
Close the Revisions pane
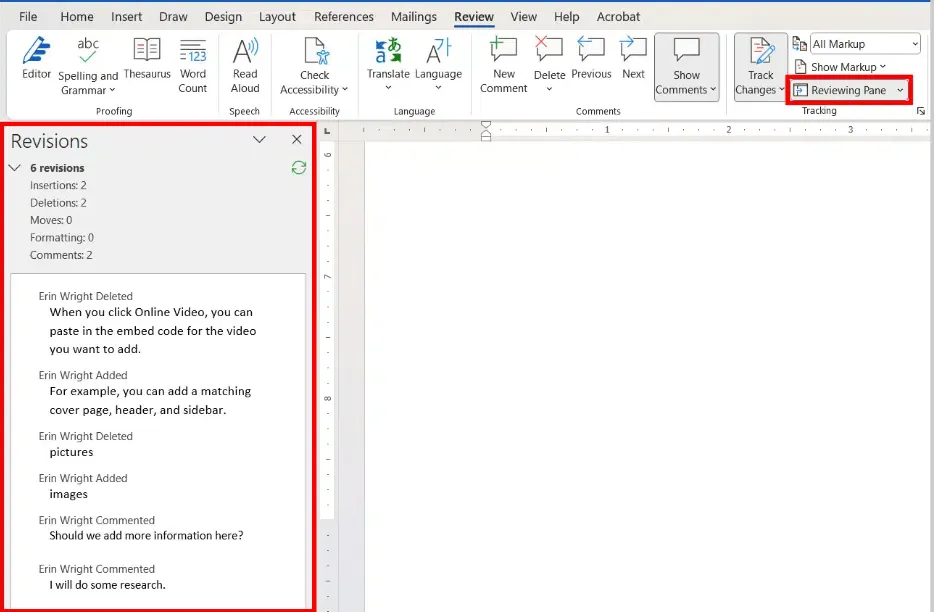click(x=296, y=139)
